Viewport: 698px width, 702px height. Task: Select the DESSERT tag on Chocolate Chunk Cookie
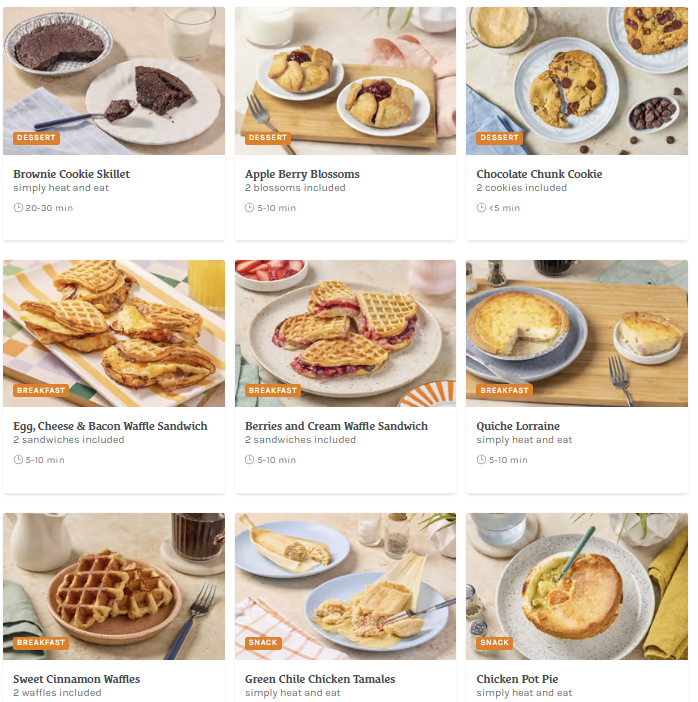(x=499, y=138)
